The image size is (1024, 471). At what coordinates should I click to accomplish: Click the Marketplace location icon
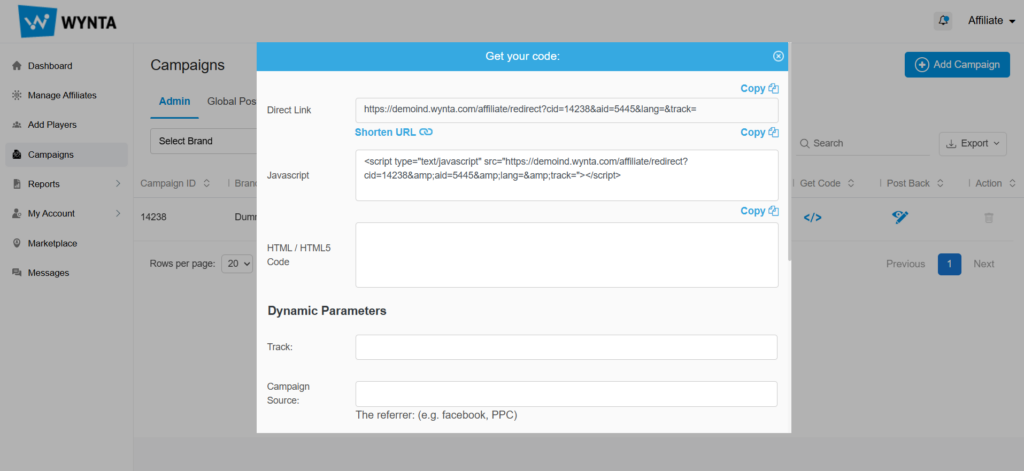tap(17, 244)
